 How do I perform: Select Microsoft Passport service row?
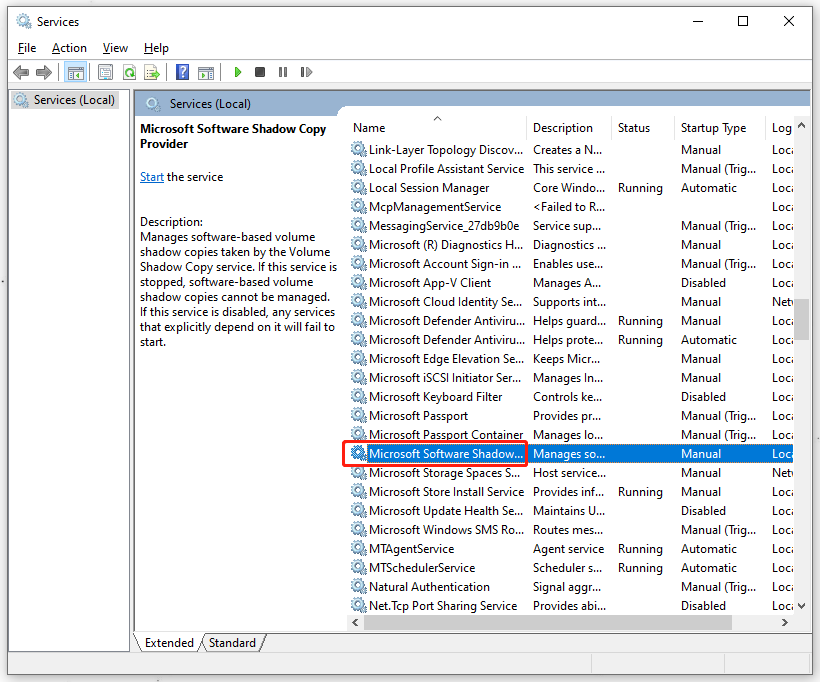tap(571, 415)
